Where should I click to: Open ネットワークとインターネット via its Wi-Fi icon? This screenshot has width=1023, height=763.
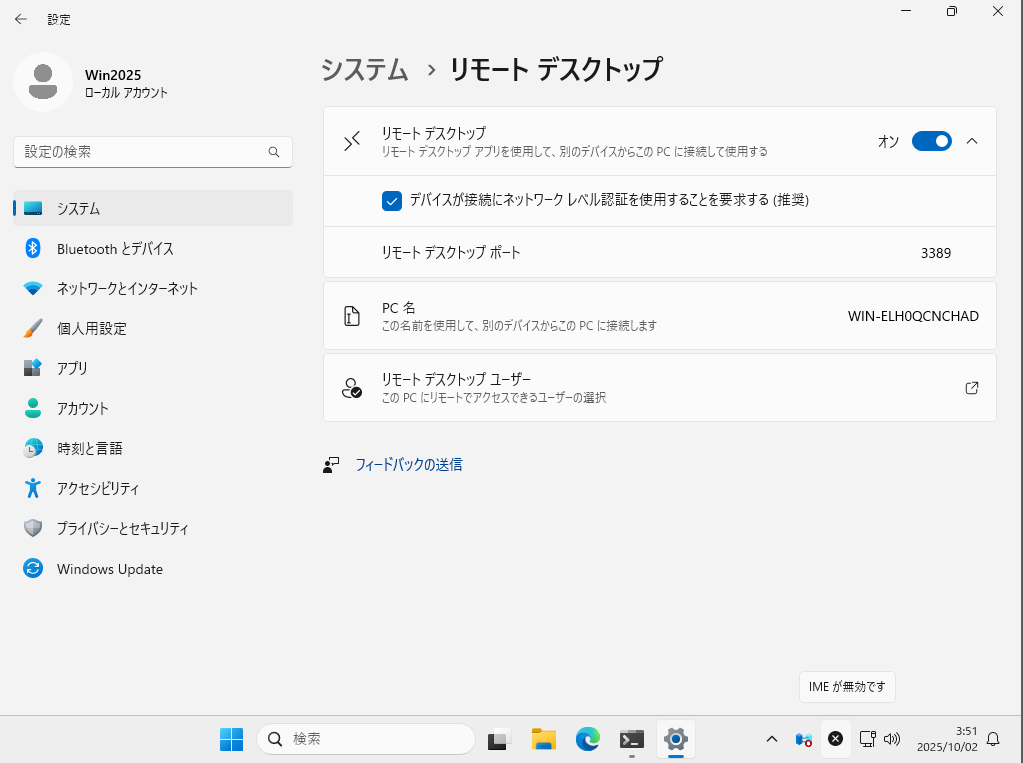33,288
